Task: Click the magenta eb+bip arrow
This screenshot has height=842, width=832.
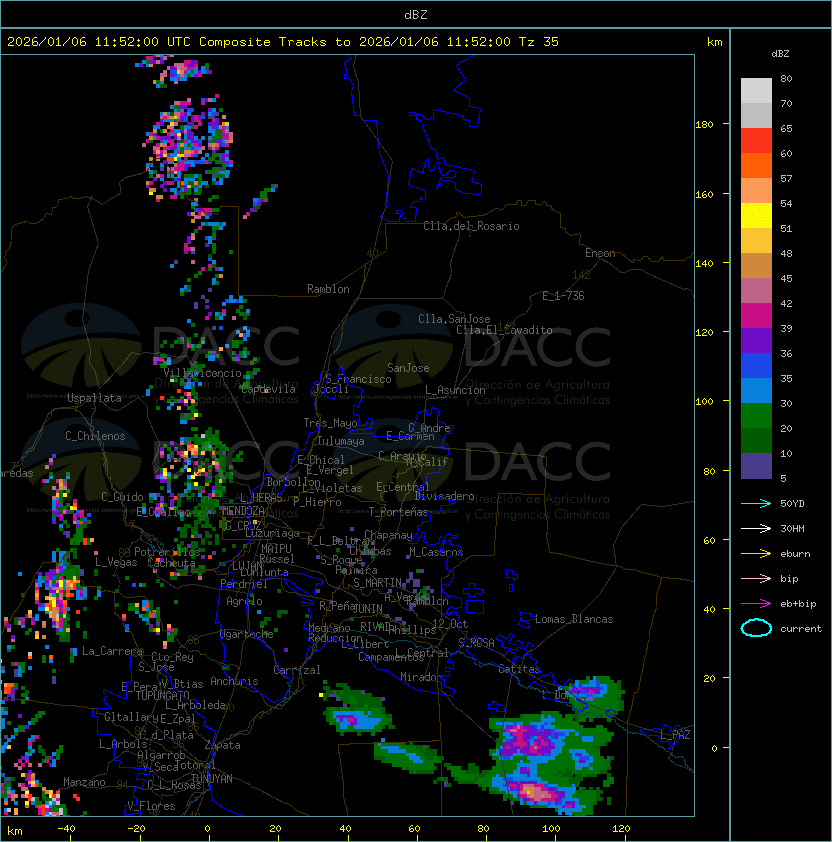Action: click(x=756, y=604)
